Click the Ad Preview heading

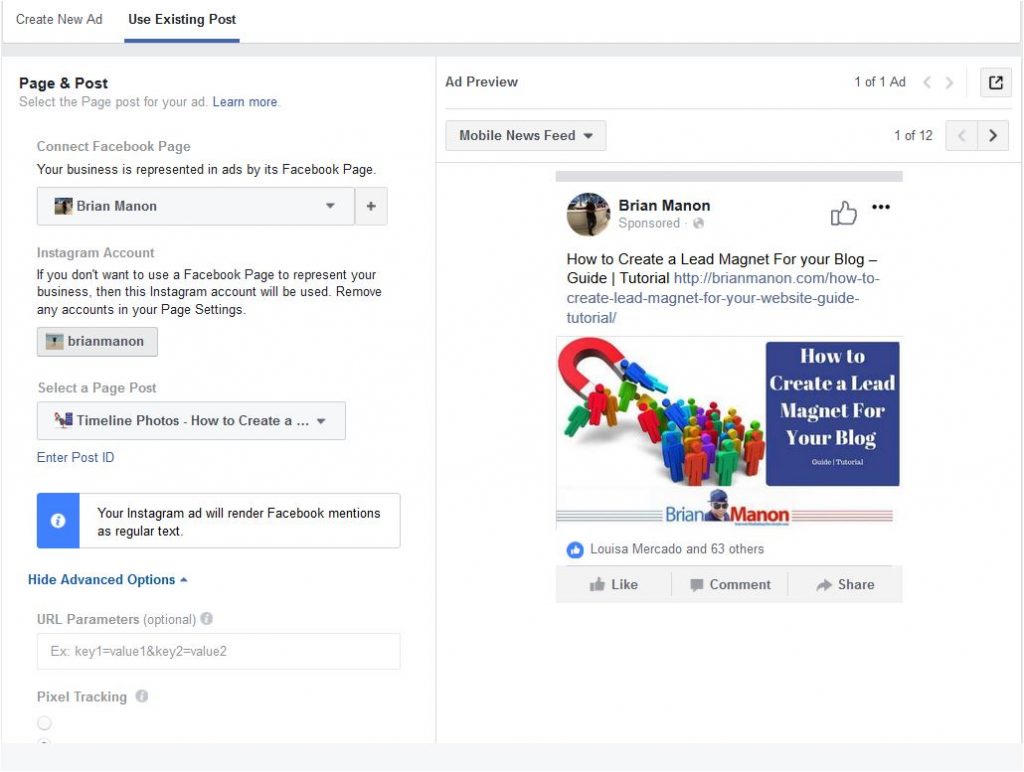(481, 82)
